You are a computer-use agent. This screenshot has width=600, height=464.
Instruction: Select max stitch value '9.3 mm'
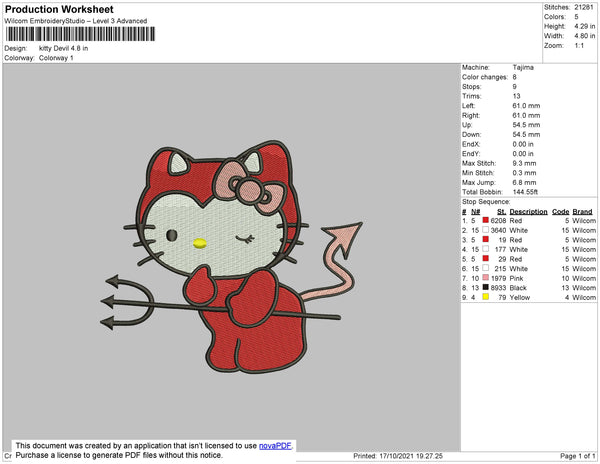point(524,163)
